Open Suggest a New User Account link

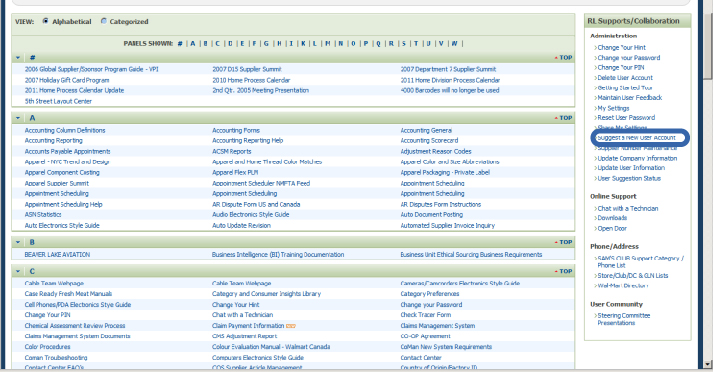pyautogui.click(x=637, y=138)
